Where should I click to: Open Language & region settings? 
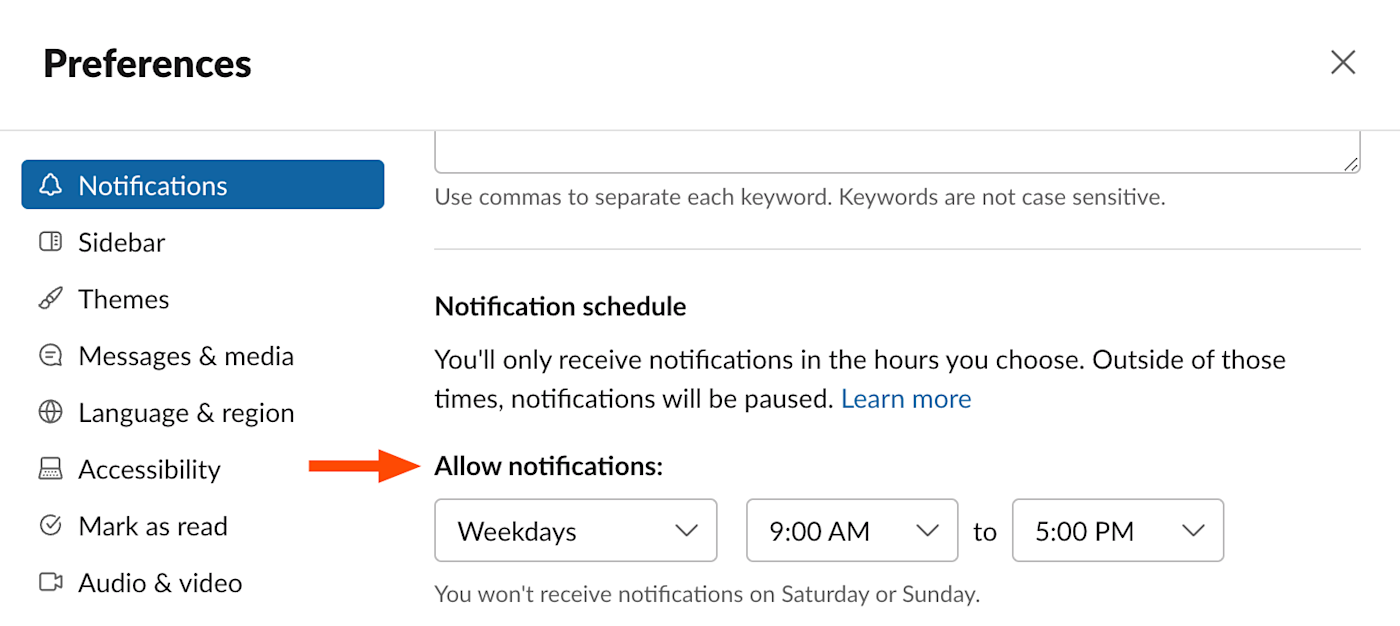pos(186,412)
